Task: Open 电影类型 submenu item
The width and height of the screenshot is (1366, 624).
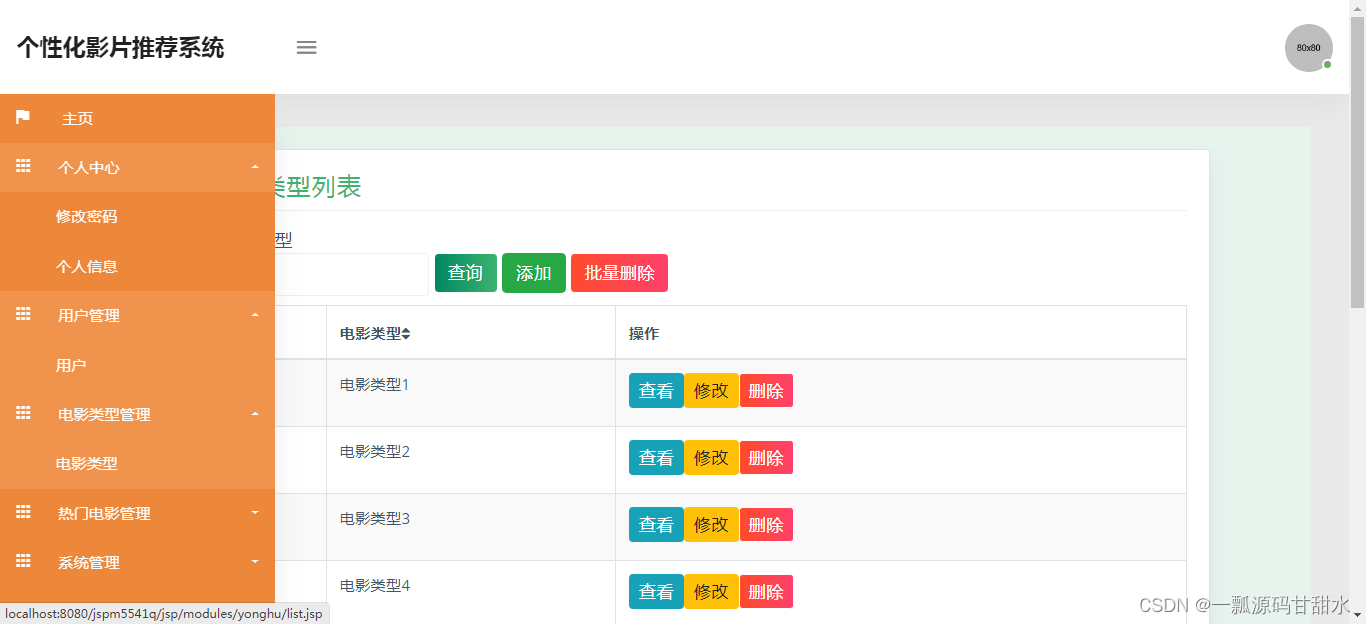Action: click(87, 463)
